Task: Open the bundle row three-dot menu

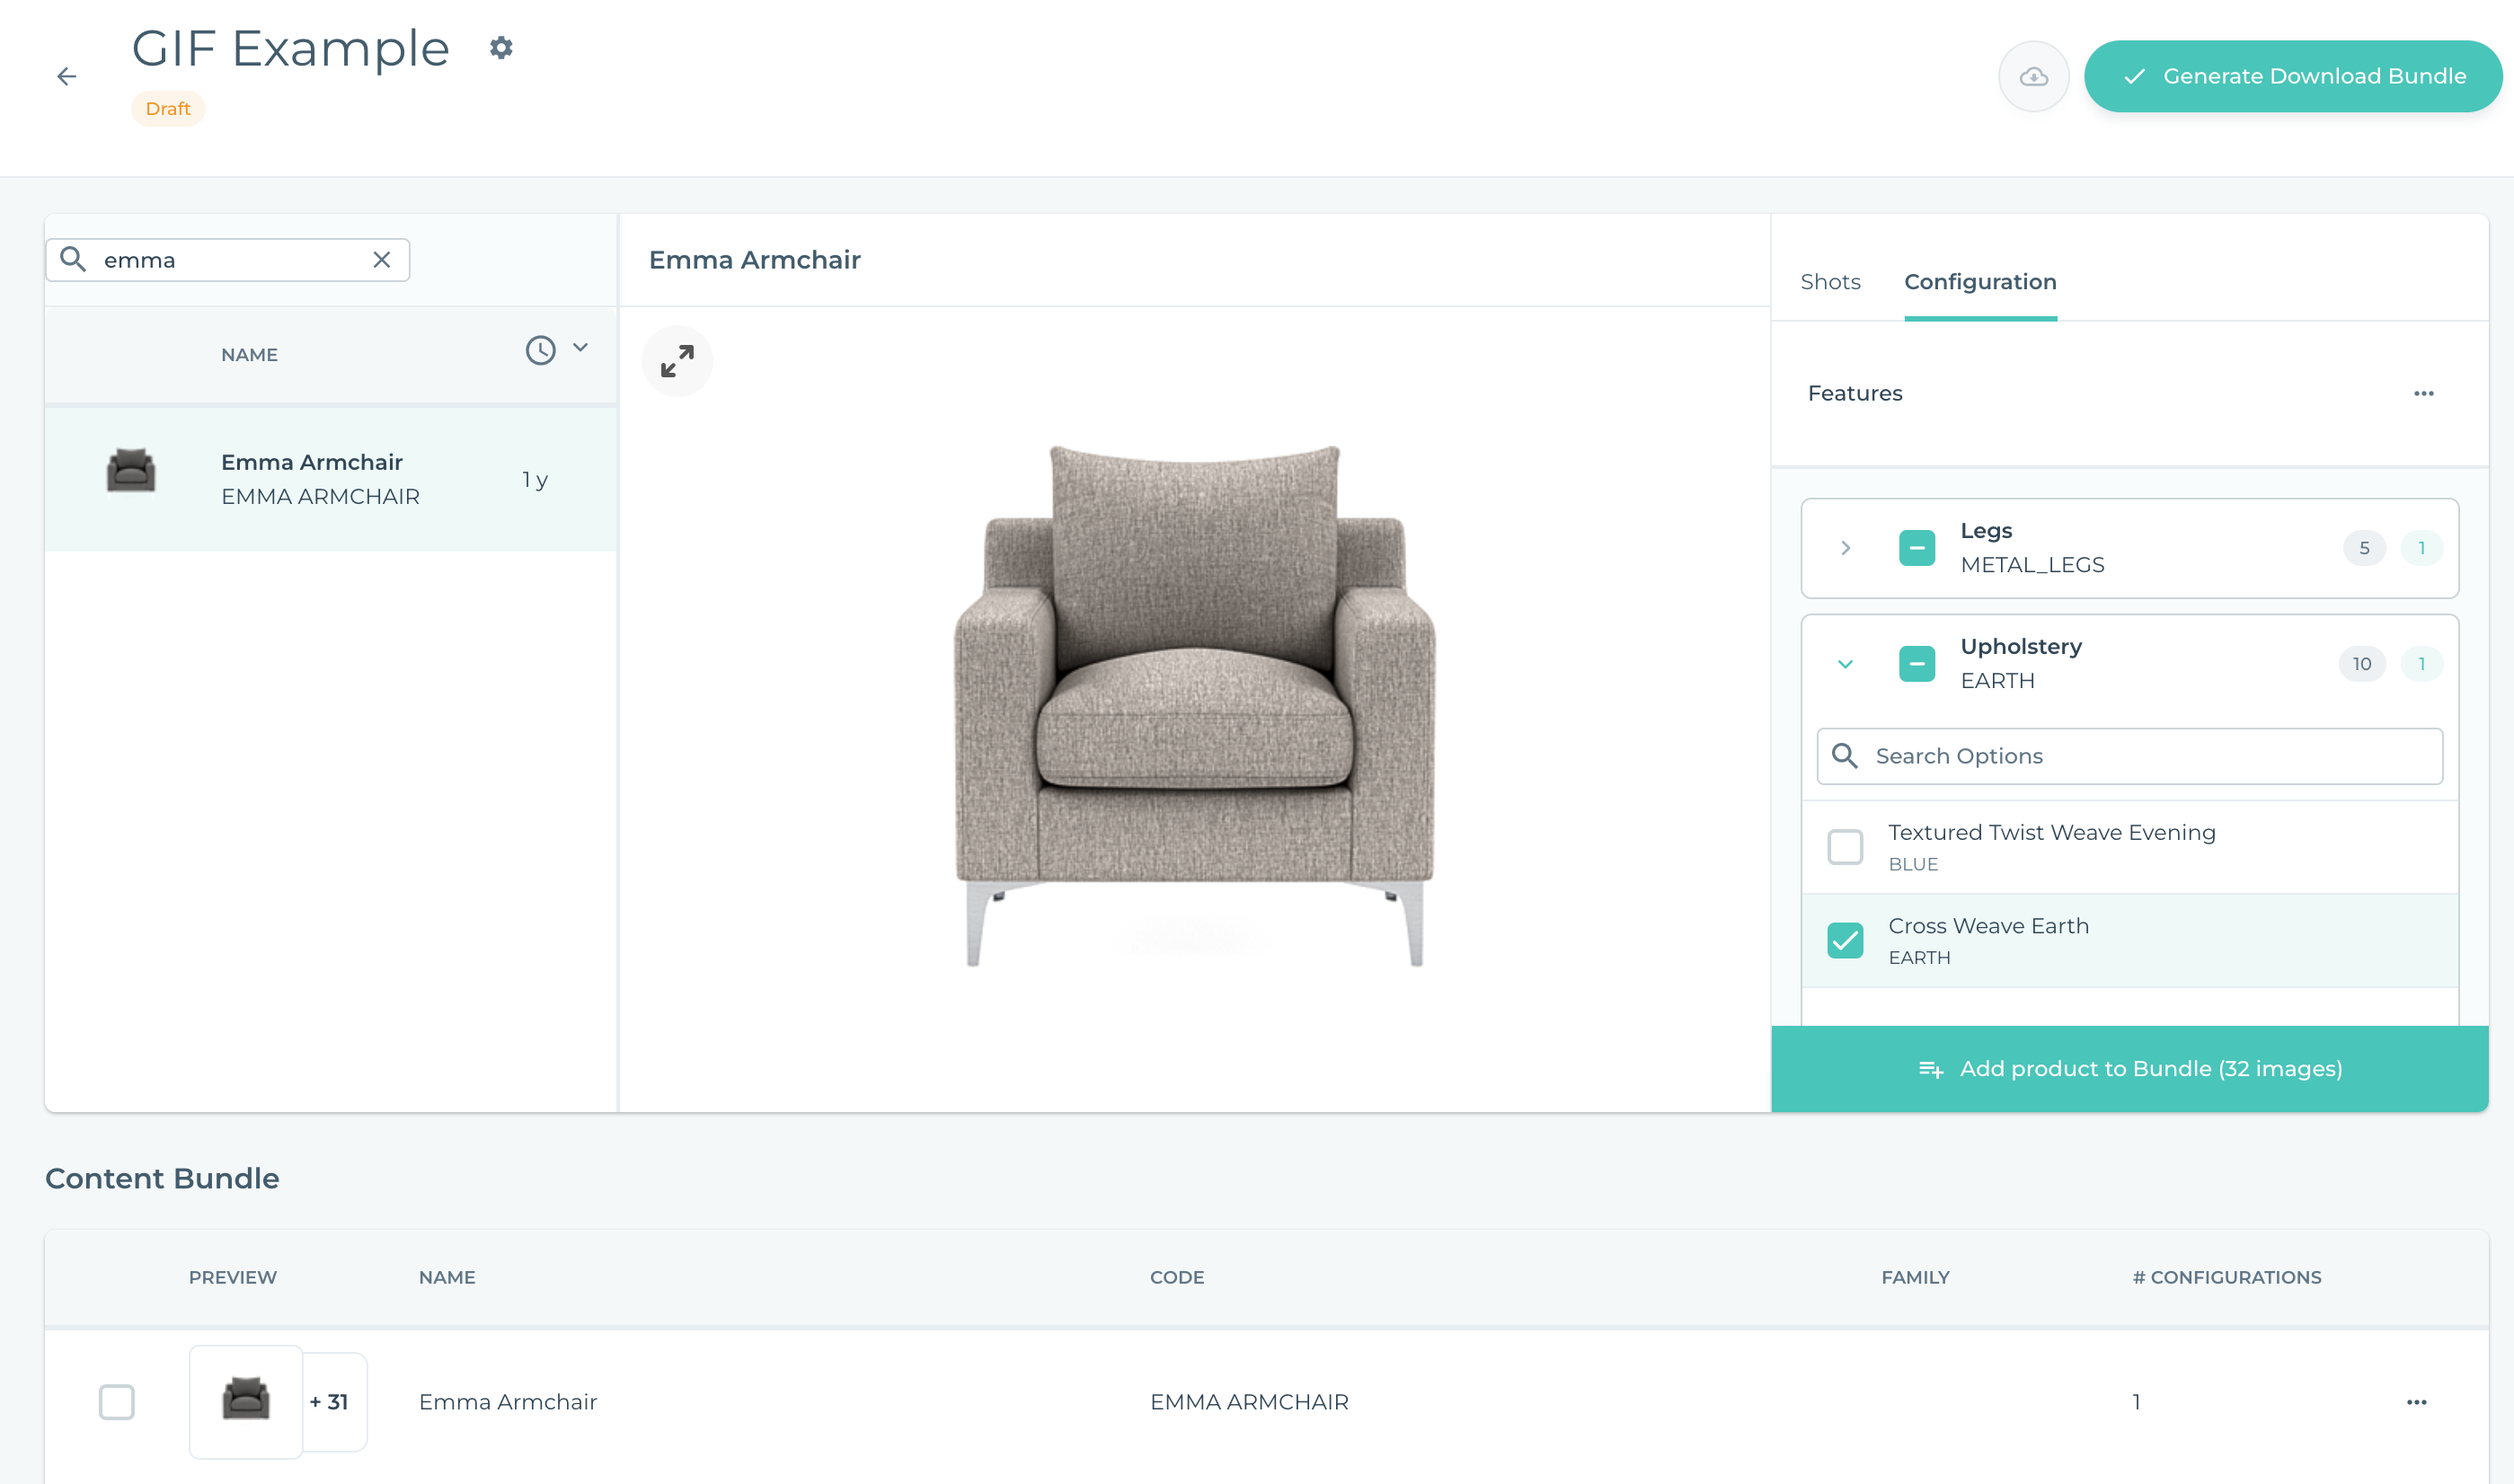Action: coord(2416,1402)
